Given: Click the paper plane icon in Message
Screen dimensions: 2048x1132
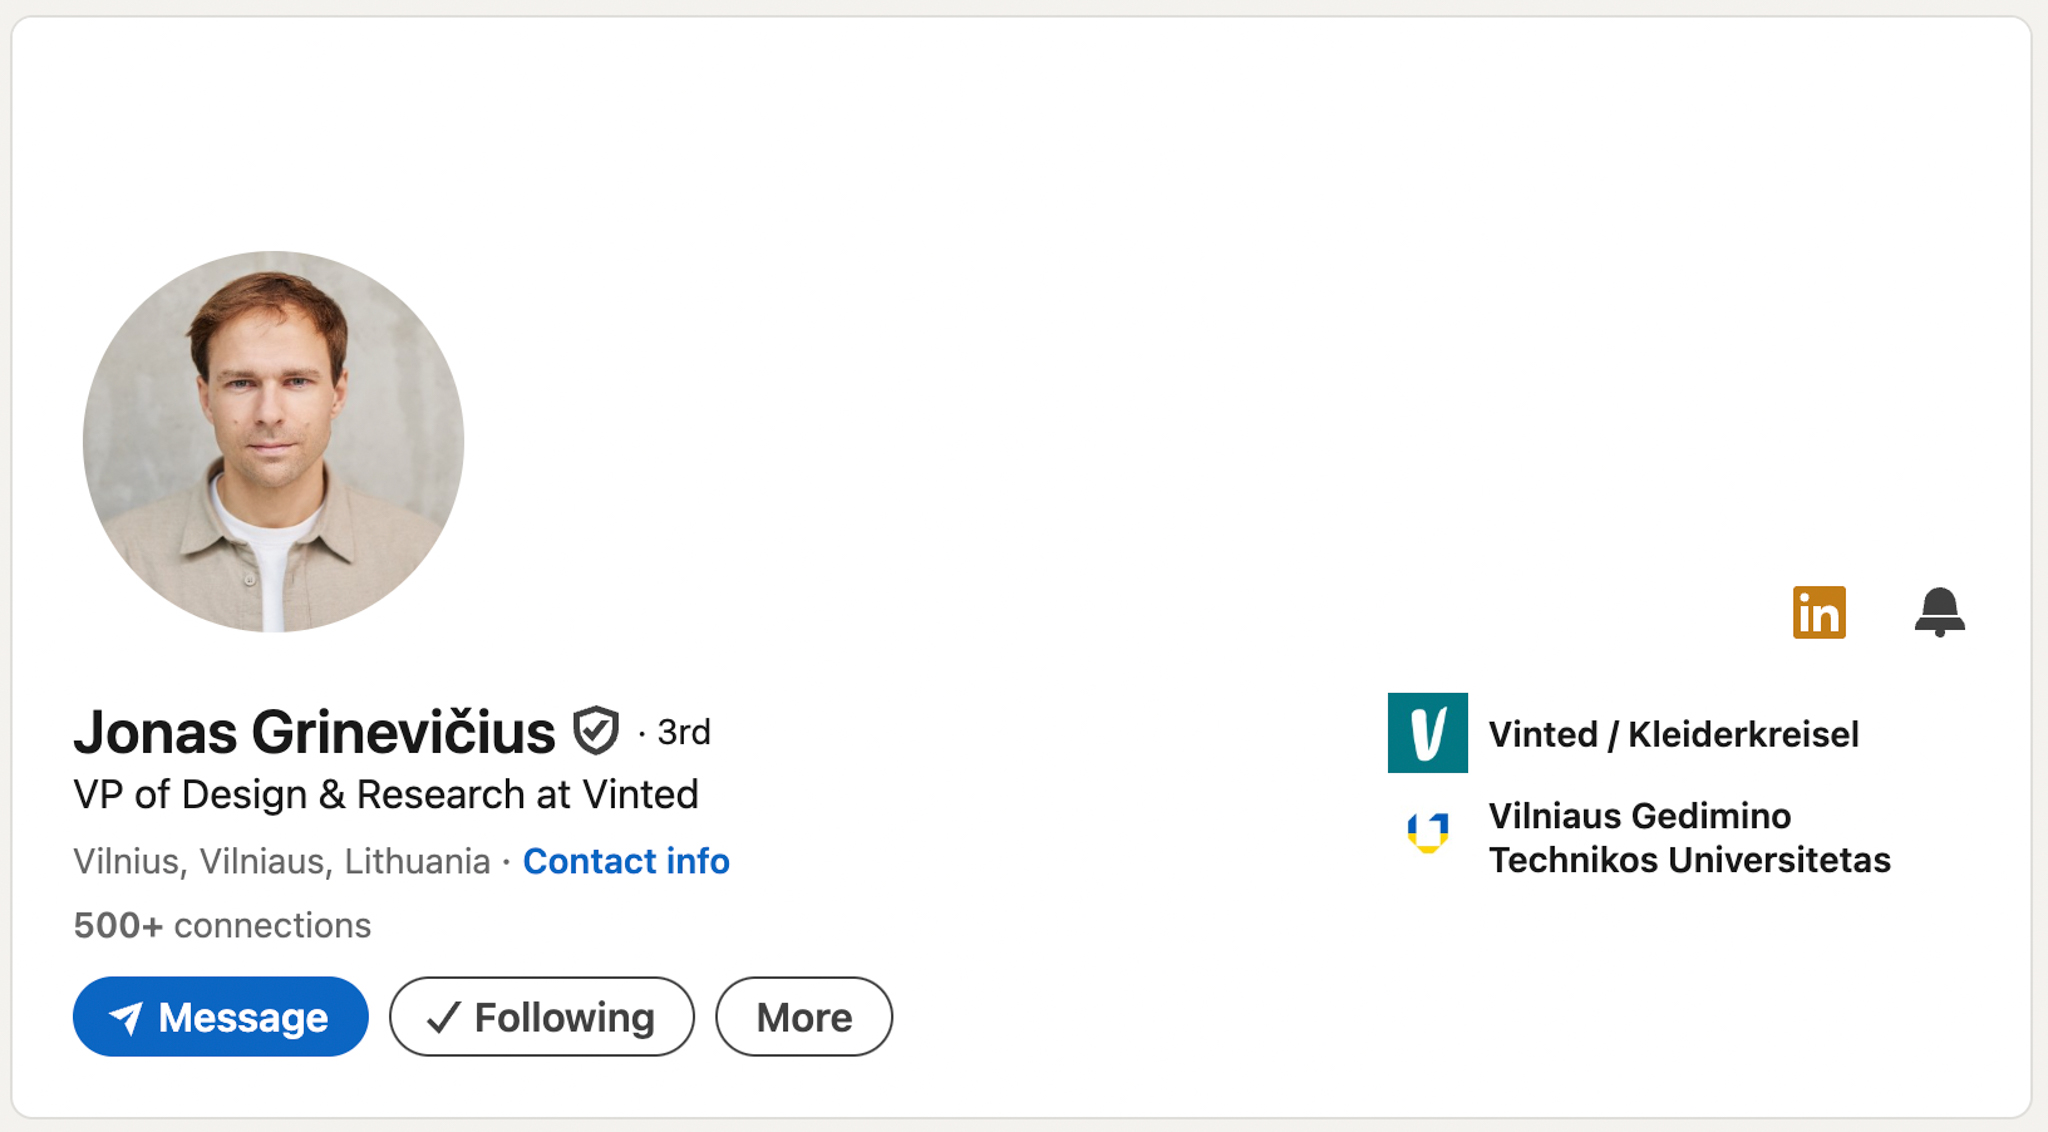Looking at the screenshot, I should point(126,1018).
